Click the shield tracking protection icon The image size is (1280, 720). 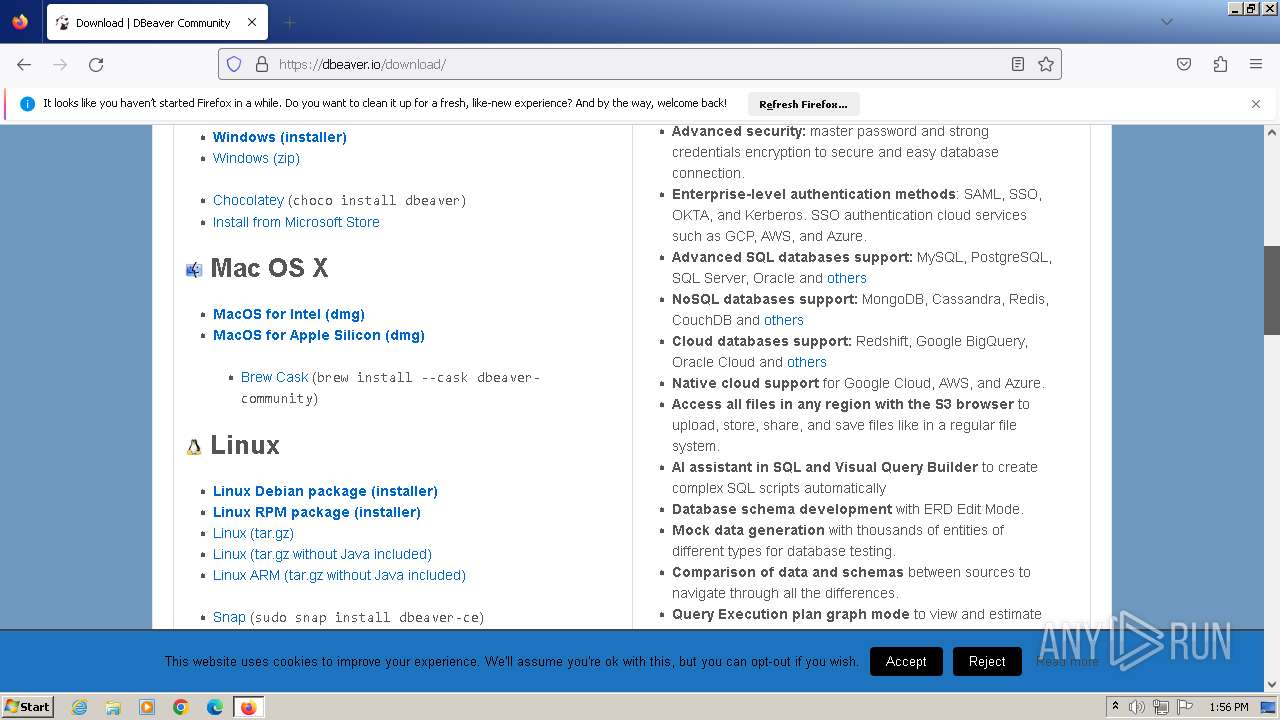click(234, 64)
